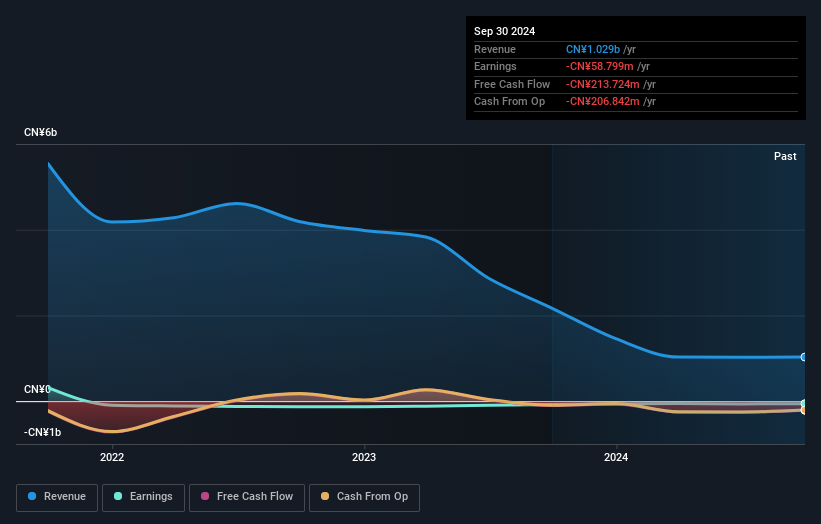821x524 pixels.
Task: Click the Past label on the chart
Action: [x=785, y=157]
